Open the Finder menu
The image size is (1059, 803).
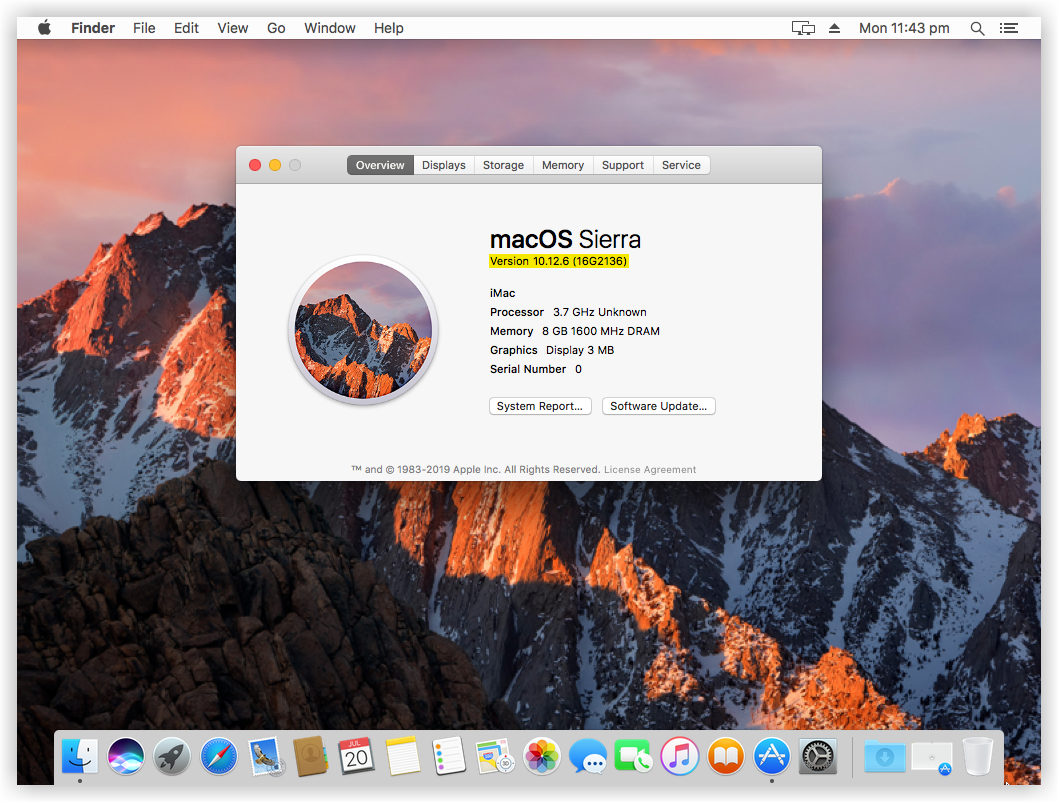pyautogui.click(x=93, y=28)
